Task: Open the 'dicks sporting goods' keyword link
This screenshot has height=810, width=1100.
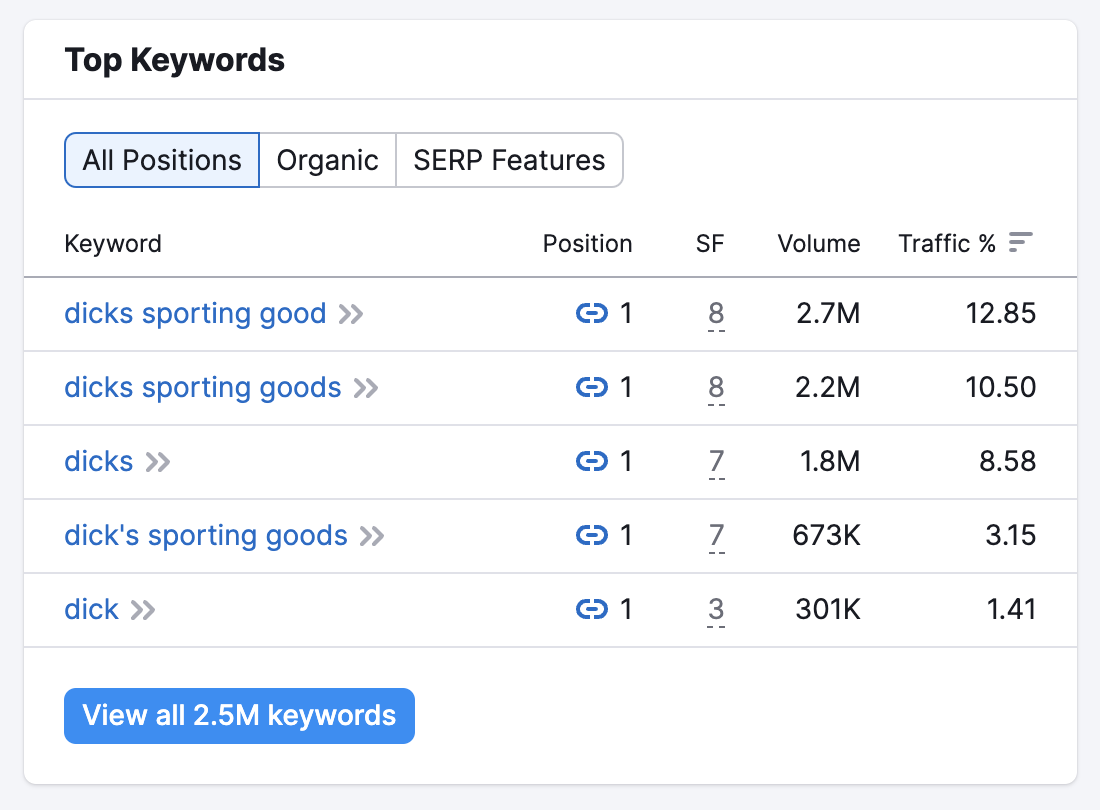Action: [203, 388]
